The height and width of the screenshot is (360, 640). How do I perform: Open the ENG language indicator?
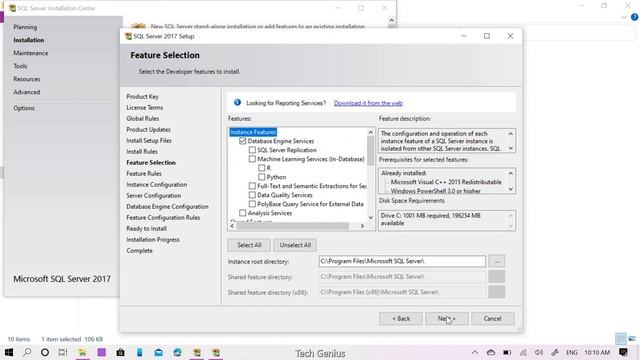point(571,353)
